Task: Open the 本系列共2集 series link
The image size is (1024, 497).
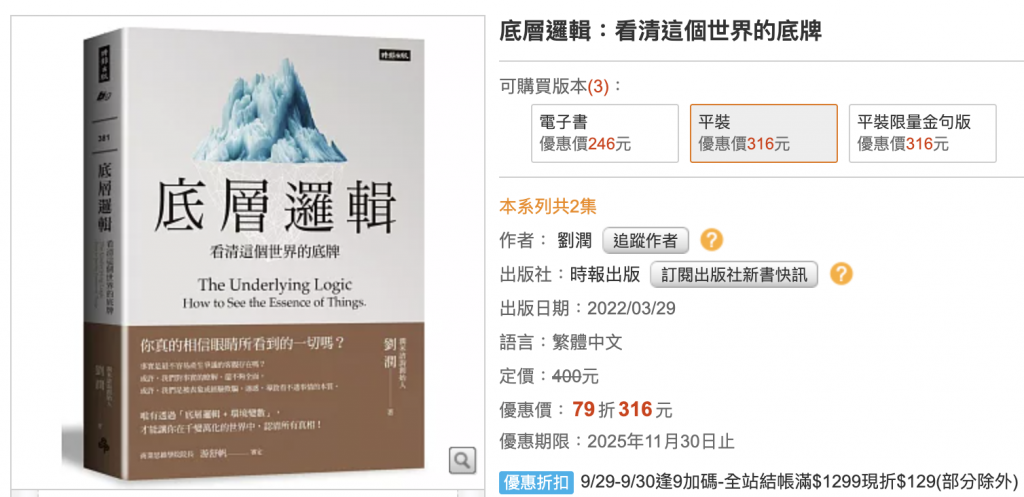Action: coord(548,207)
